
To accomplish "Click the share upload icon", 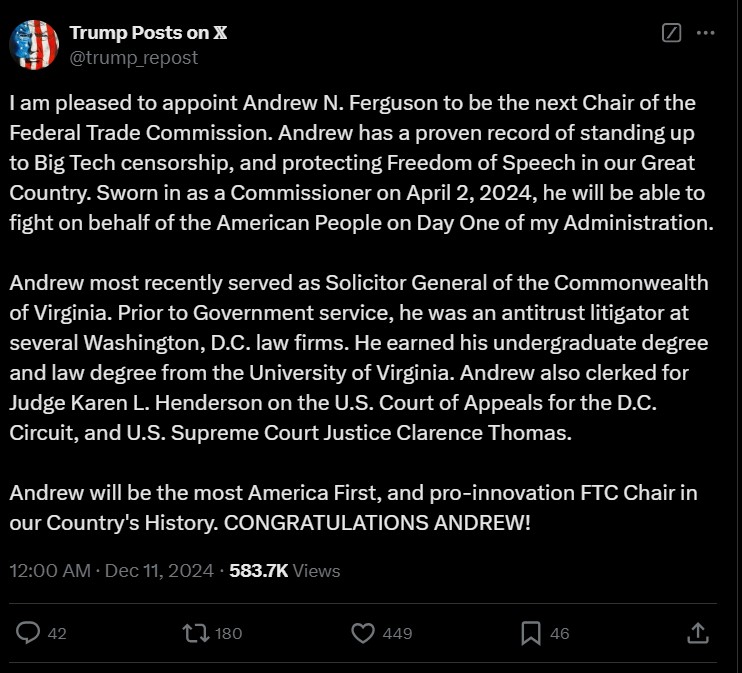I will tap(699, 632).
